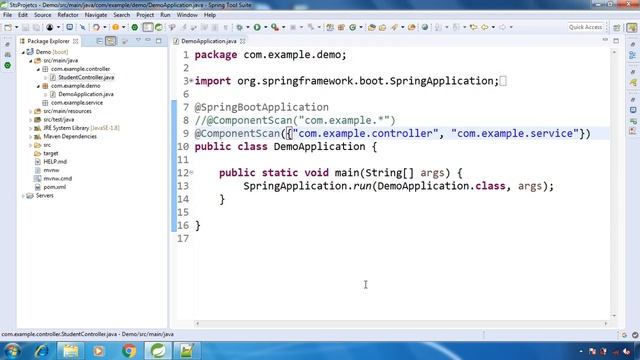
Task: Click the green Boot Dashboard icon in the toolbar
Action: [134, 27]
